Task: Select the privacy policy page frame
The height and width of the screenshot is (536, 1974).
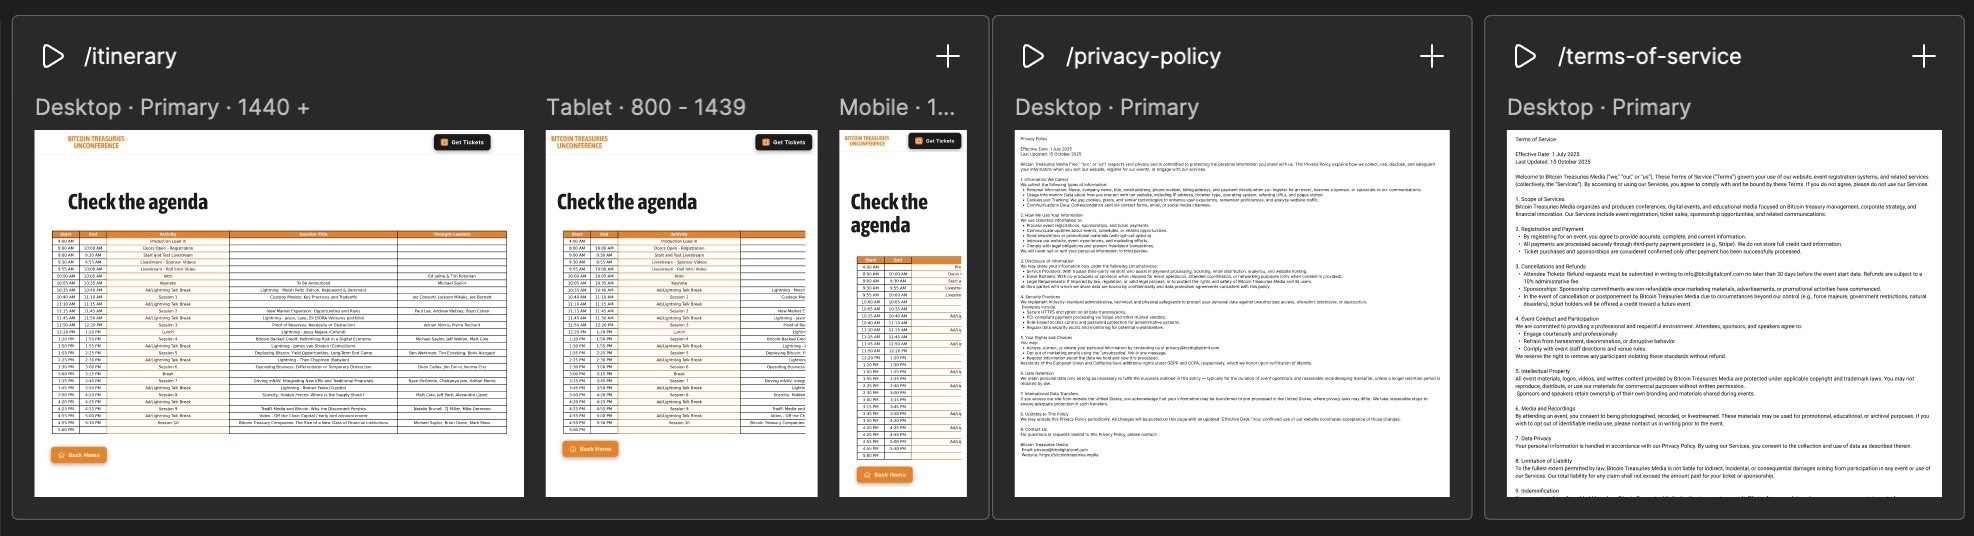Action: click(x=1232, y=313)
